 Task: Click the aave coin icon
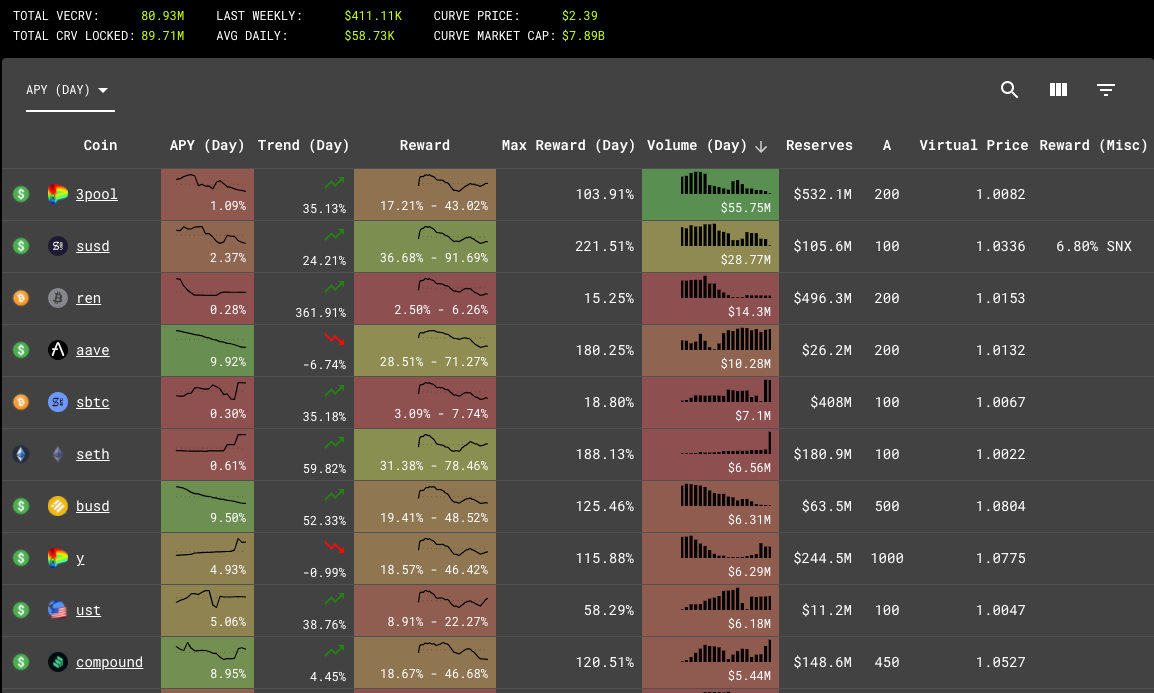(x=57, y=350)
